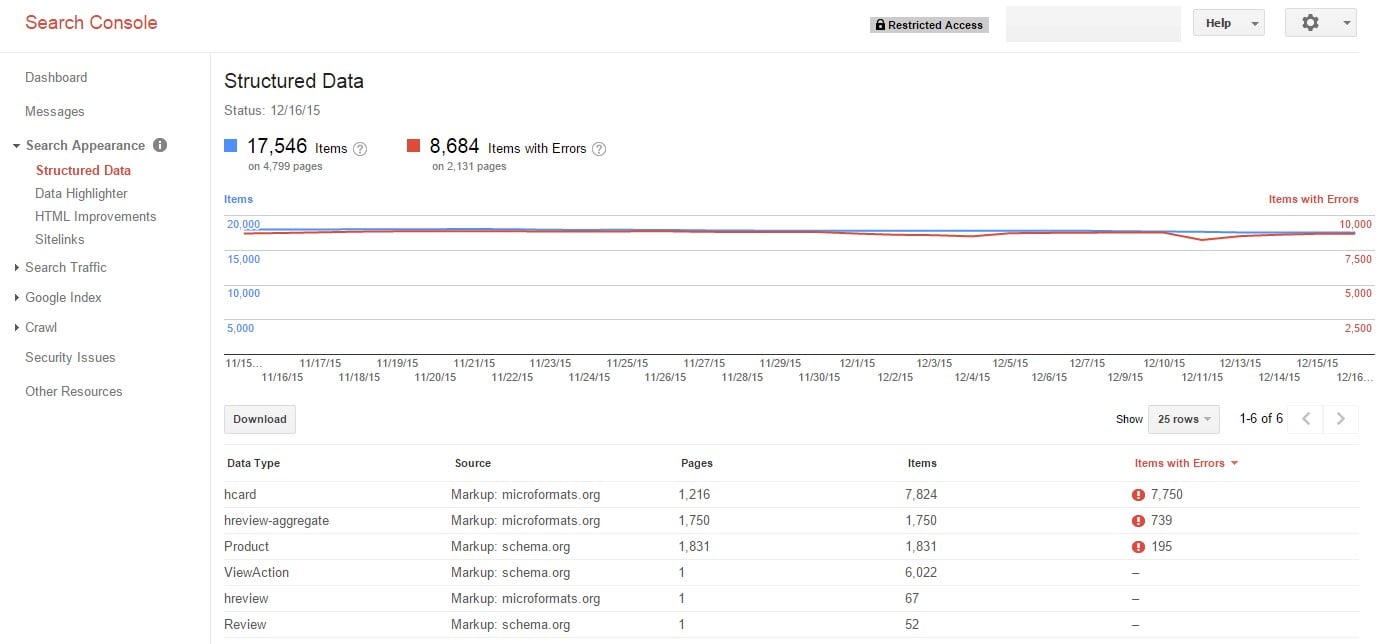Open the Help dropdown menu
This screenshot has height=644, width=1391.
(x=1228, y=23)
